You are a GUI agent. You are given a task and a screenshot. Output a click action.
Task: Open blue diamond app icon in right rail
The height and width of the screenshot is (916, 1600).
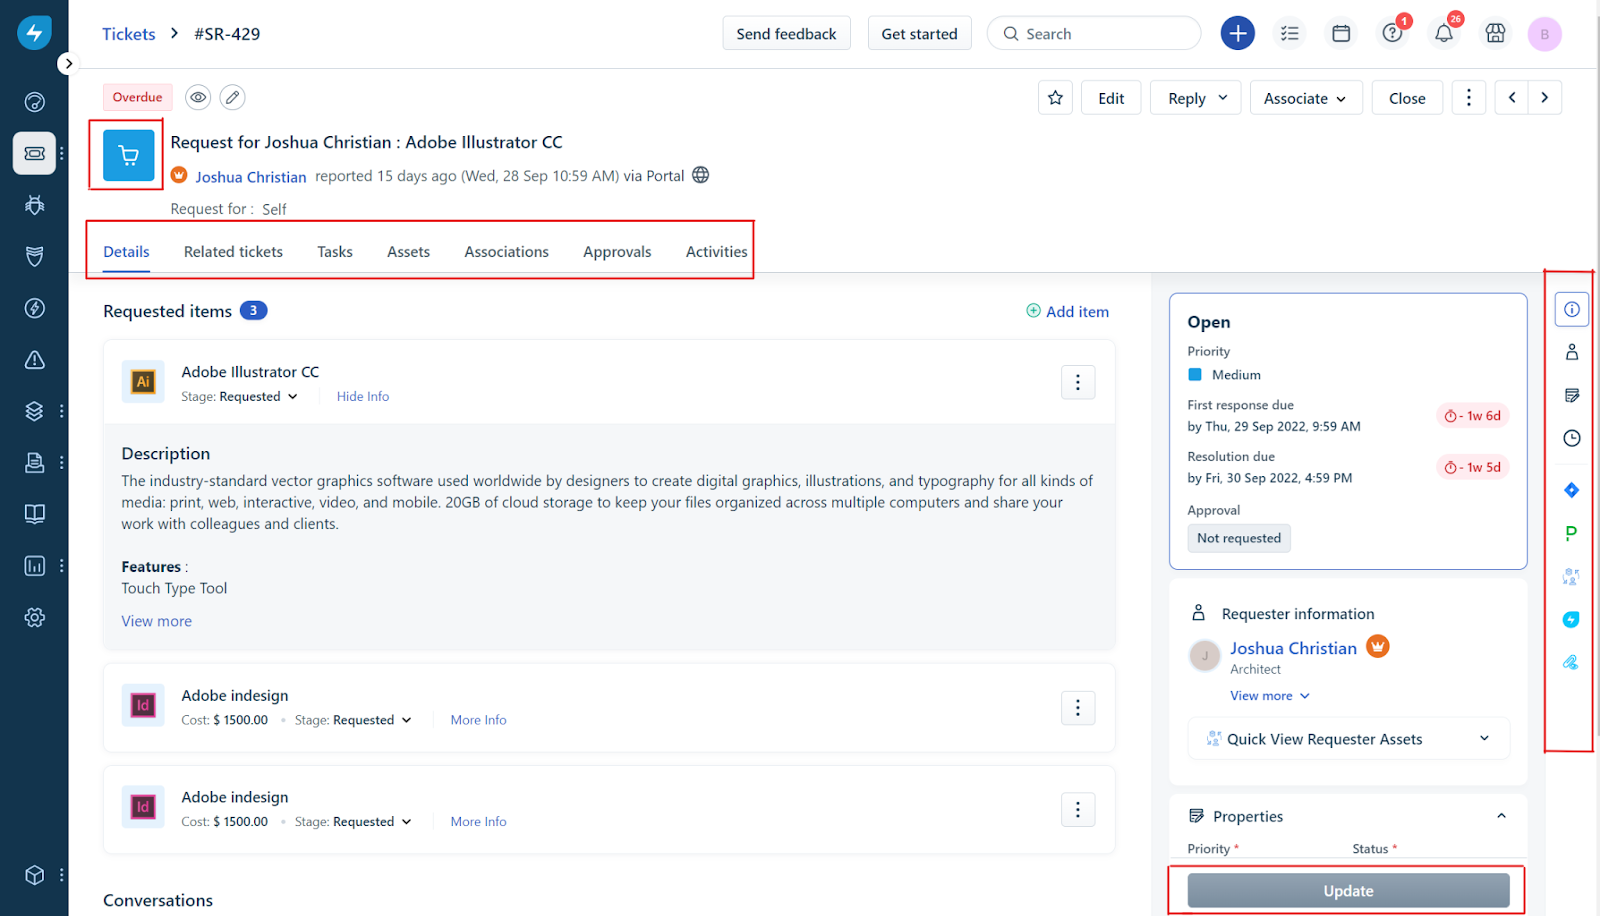(1572, 490)
